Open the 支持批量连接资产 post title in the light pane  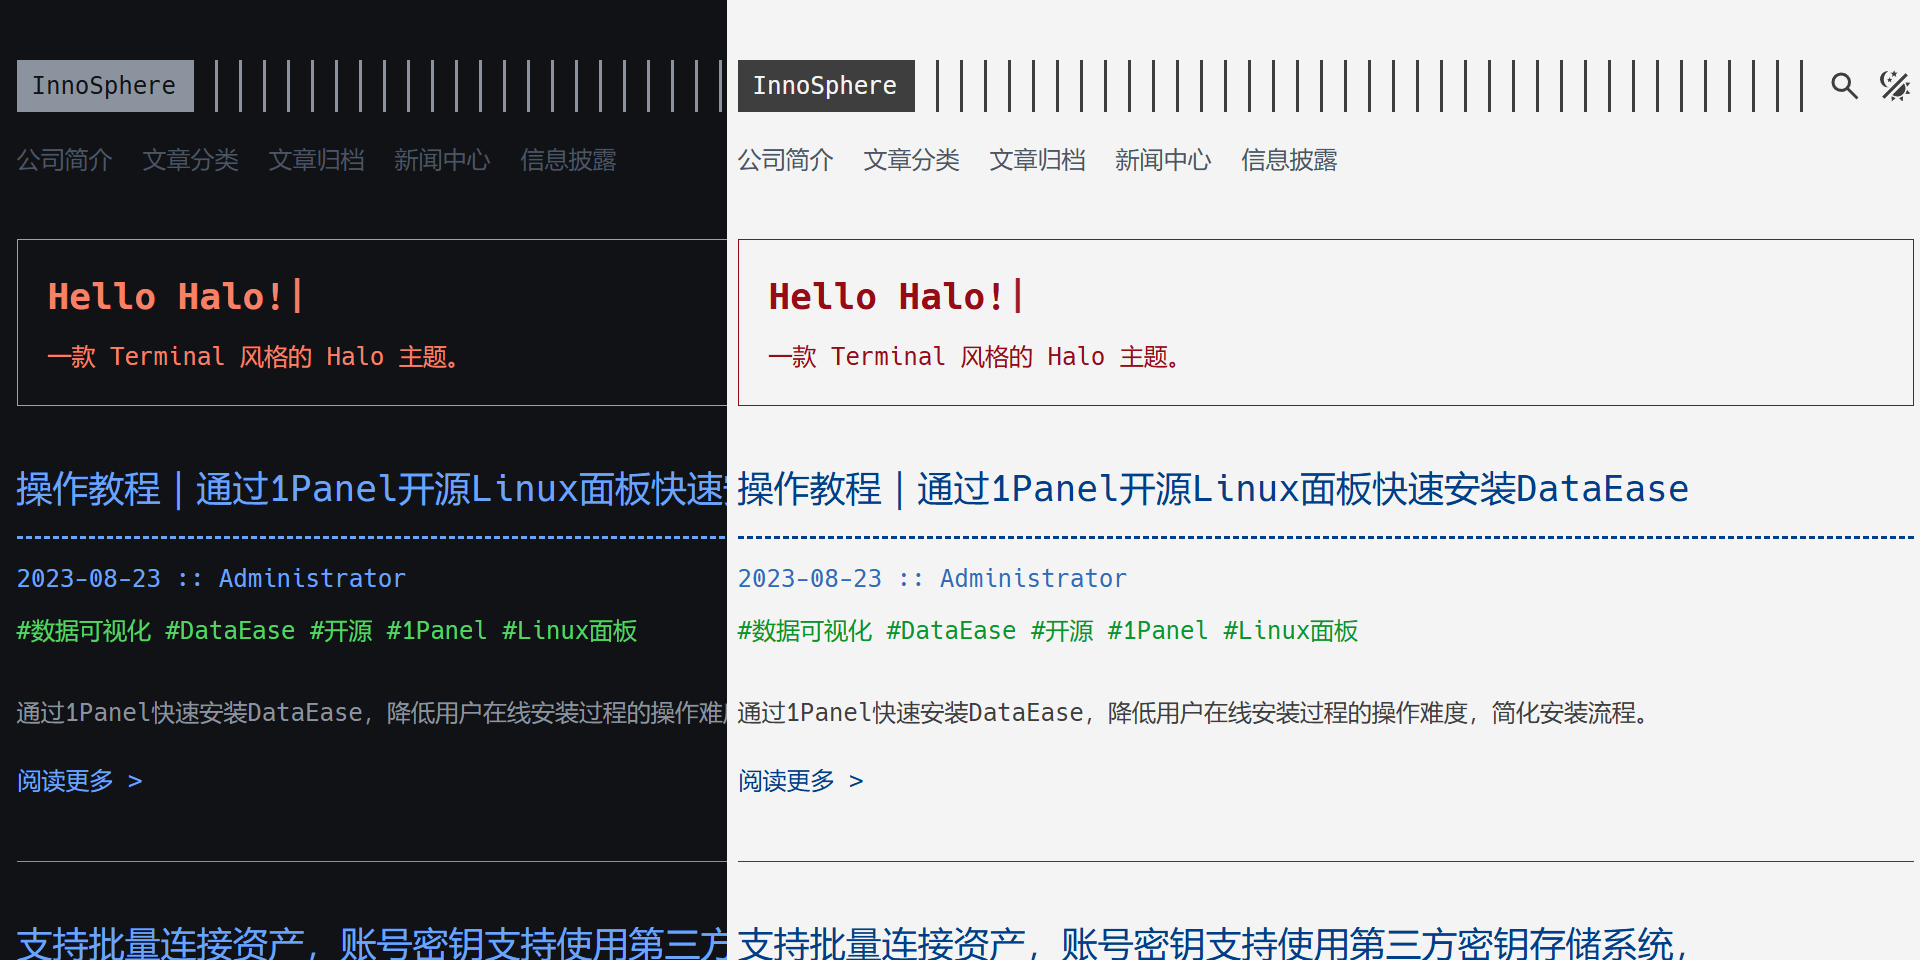pyautogui.click(x=1212, y=943)
